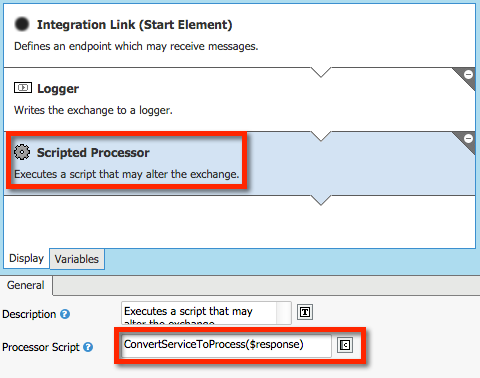Click the insertion arrow below Integration Link
This screenshot has width=480, height=378.
(x=321, y=72)
